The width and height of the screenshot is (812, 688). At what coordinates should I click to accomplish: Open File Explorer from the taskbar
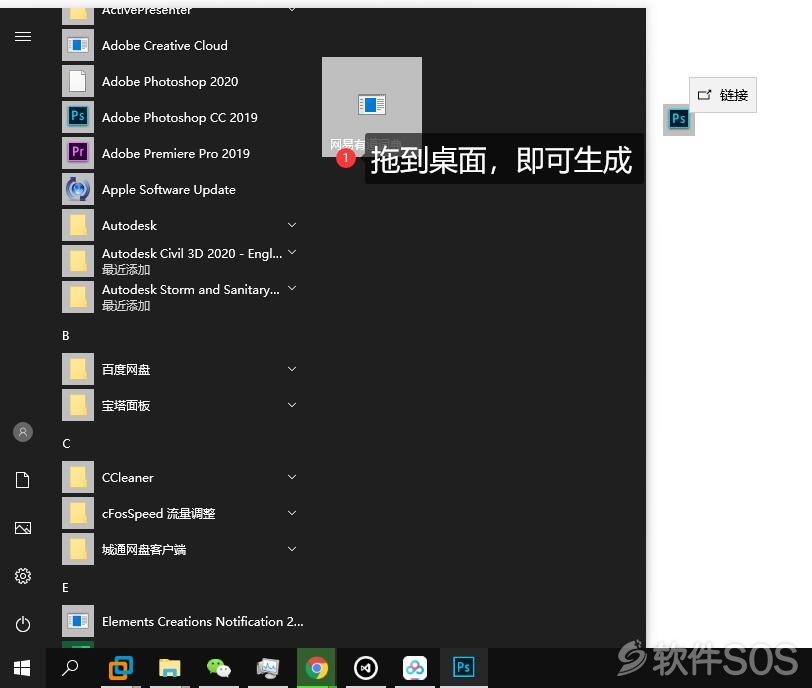169,668
